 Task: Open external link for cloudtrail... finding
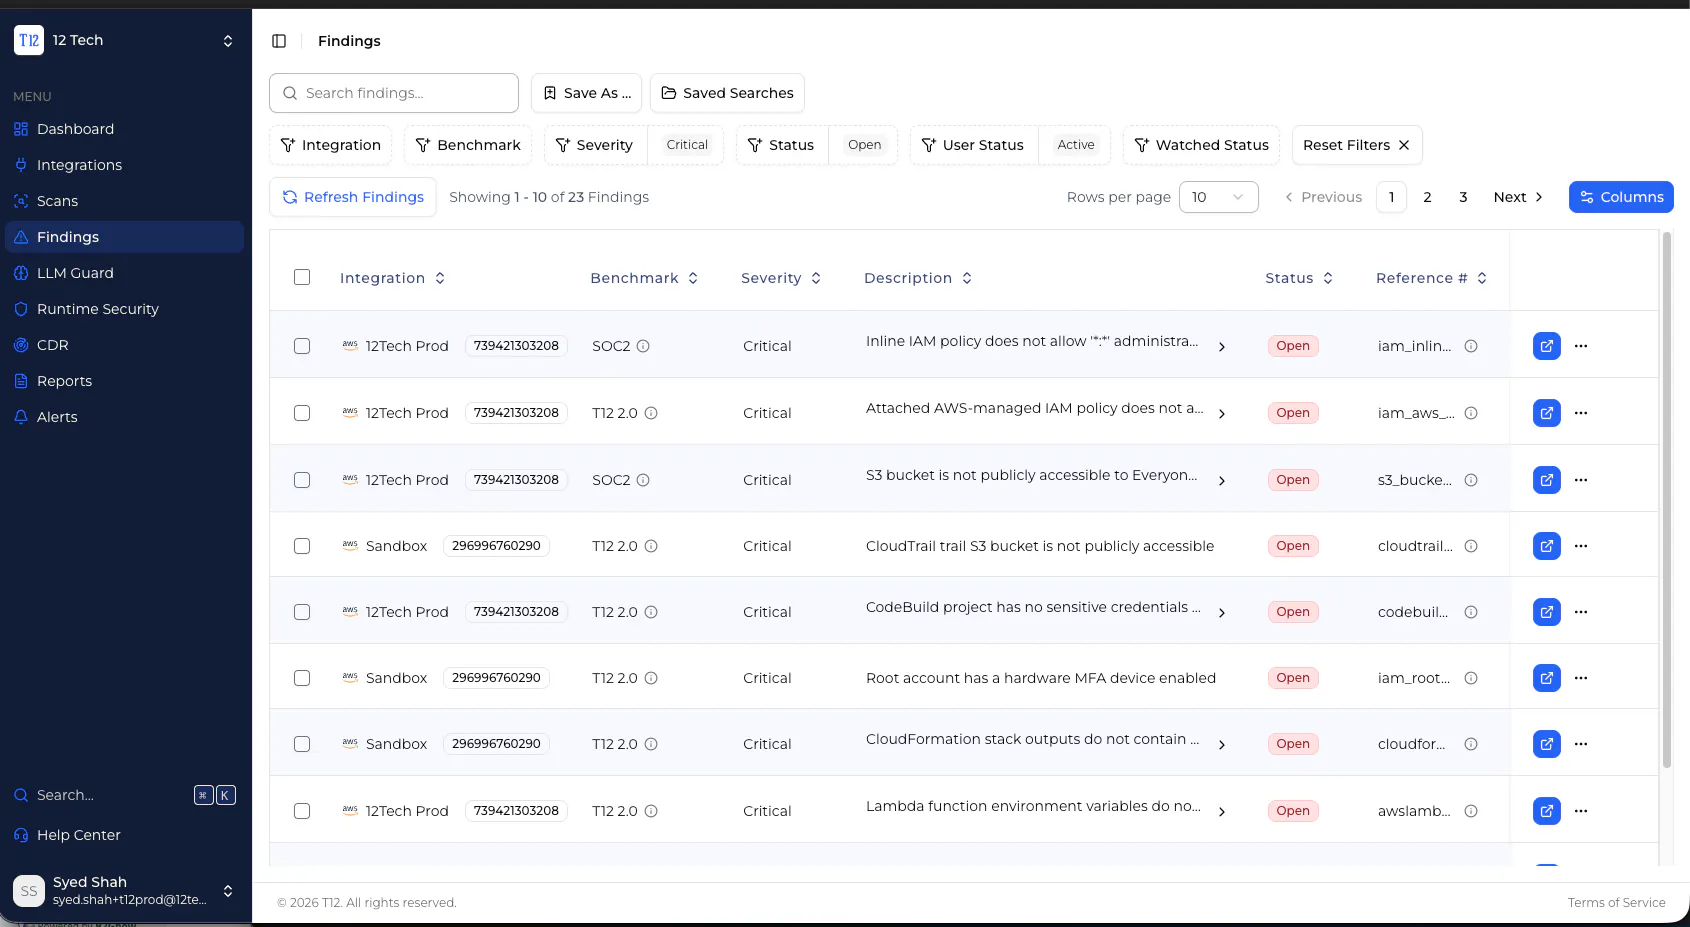tap(1546, 546)
